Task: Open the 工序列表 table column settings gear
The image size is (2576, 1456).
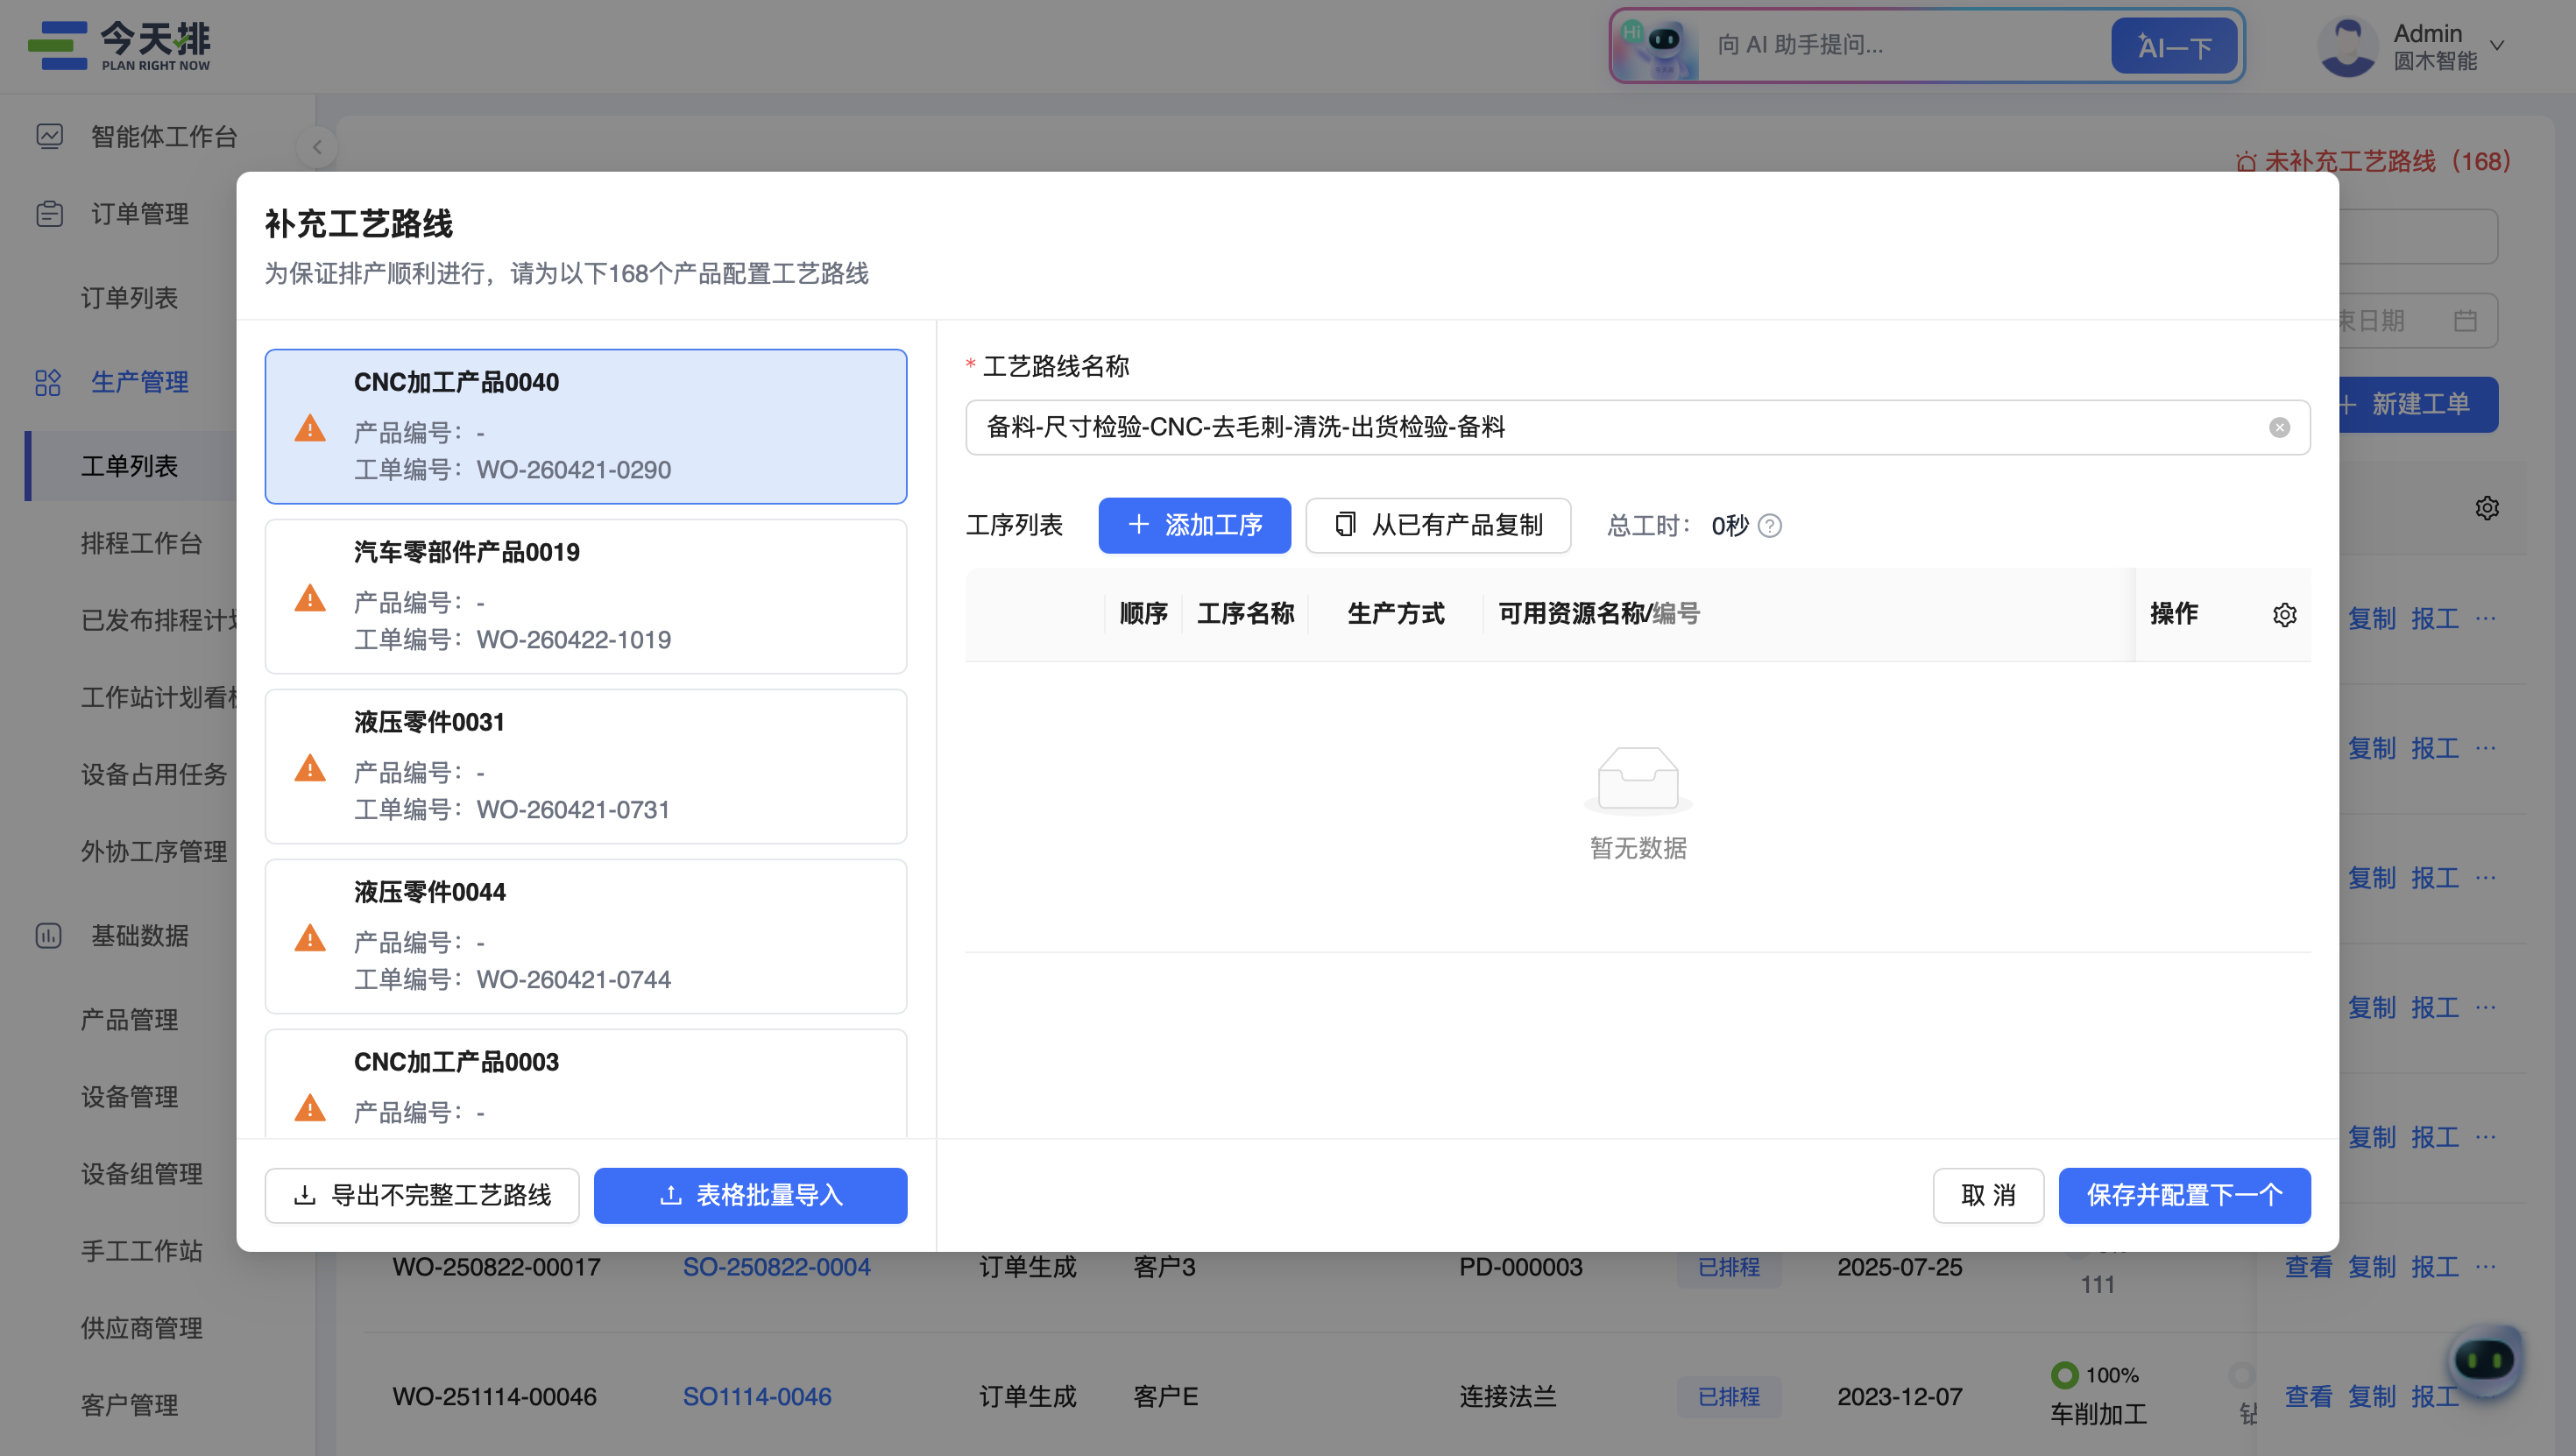Action: [x=2284, y=614]
